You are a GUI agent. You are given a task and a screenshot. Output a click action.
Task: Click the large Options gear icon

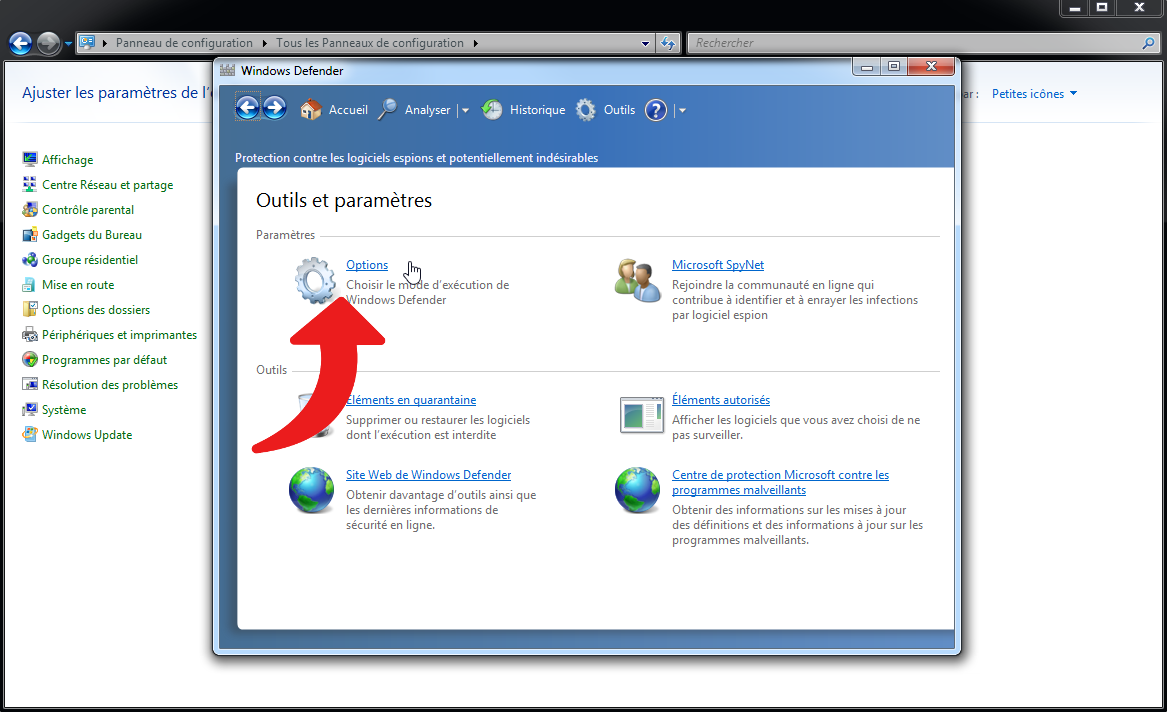coord(316,280)
